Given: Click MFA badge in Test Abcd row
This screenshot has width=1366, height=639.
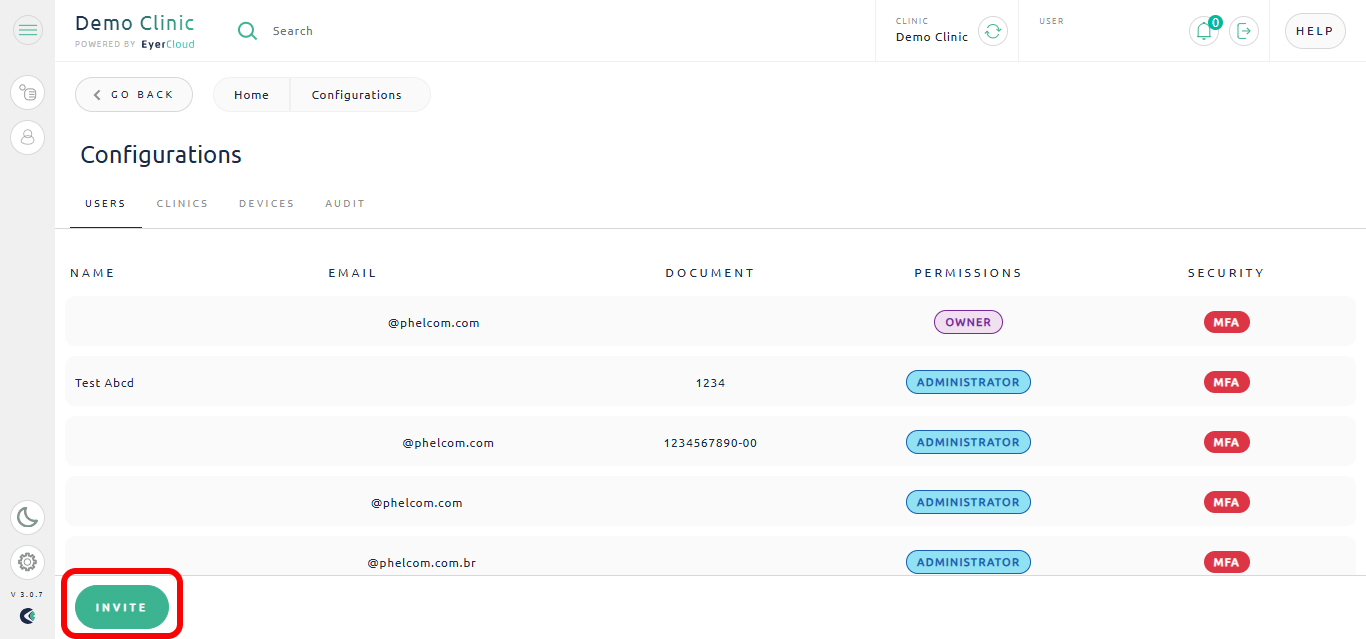Looking at the screenshot, I should point(1226,382).
